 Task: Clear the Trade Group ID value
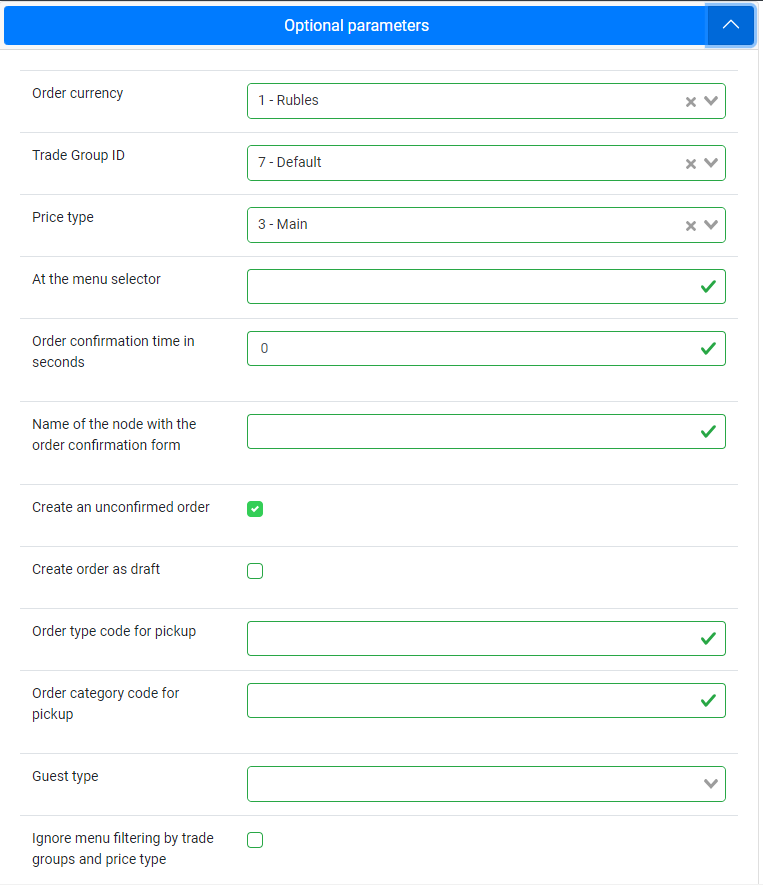(690, 164)
